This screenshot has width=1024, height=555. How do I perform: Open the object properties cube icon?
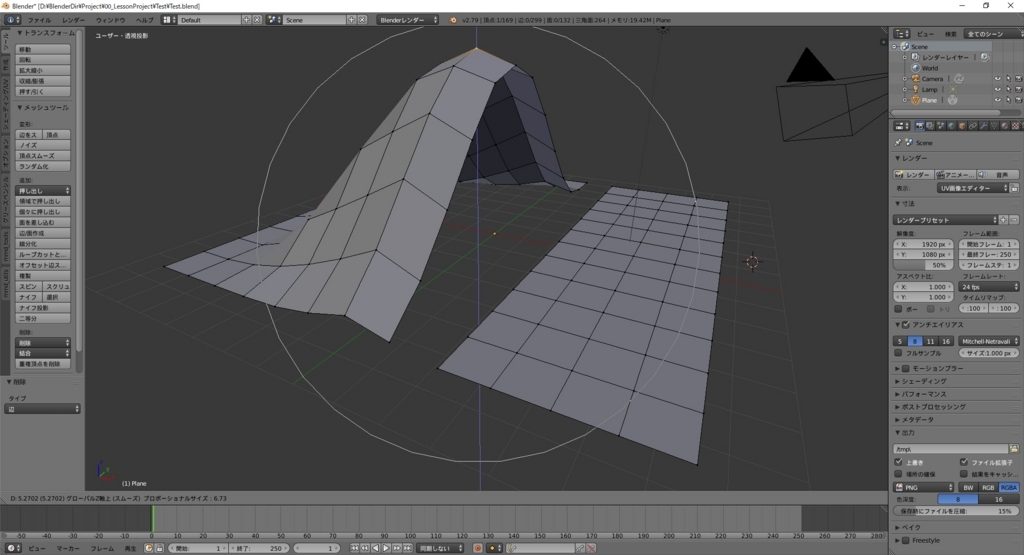click(962, 126)
